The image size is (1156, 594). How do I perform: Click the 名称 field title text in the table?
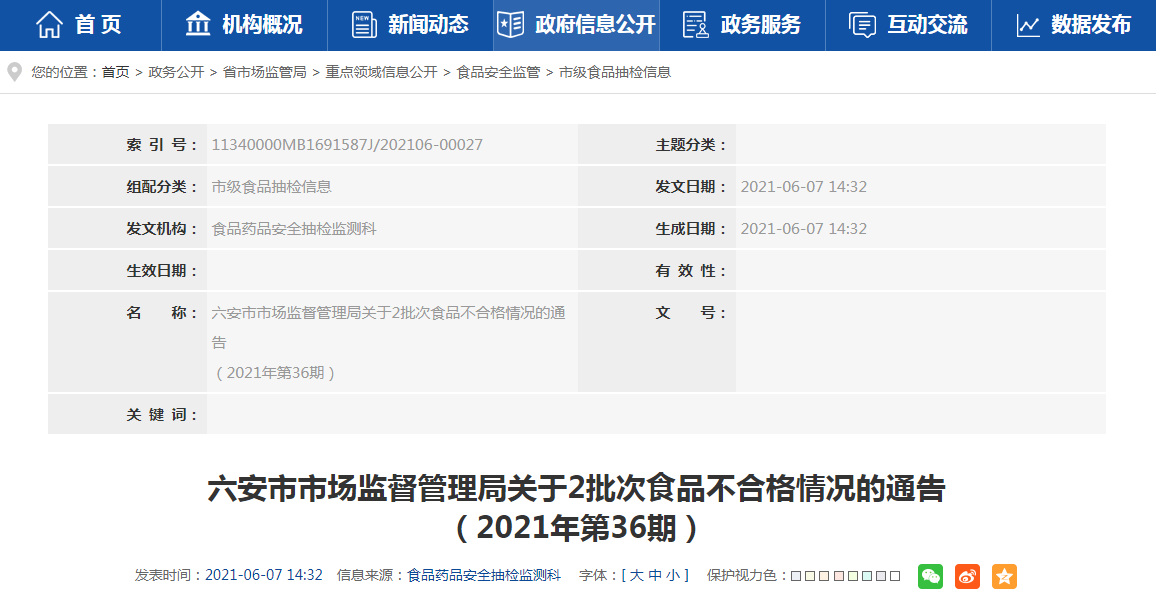coord(389,343)
